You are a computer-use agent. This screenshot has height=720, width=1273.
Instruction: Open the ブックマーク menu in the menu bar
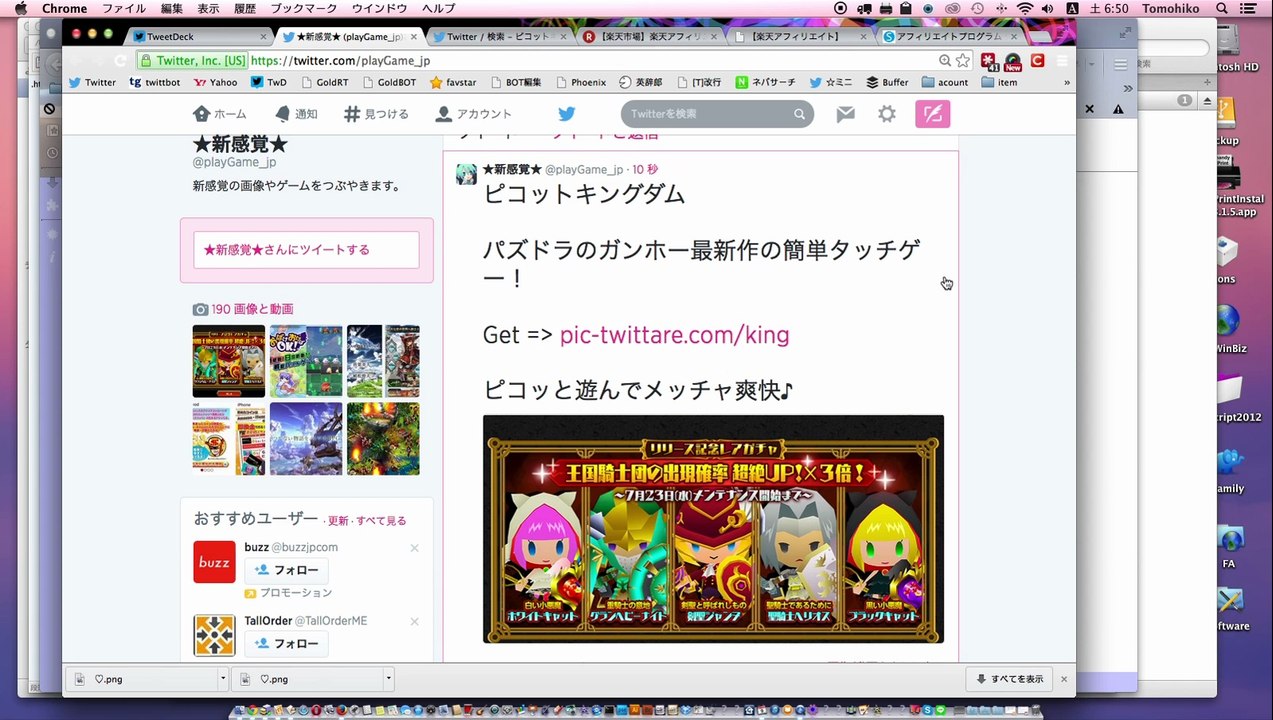click(x=305, y=8)
